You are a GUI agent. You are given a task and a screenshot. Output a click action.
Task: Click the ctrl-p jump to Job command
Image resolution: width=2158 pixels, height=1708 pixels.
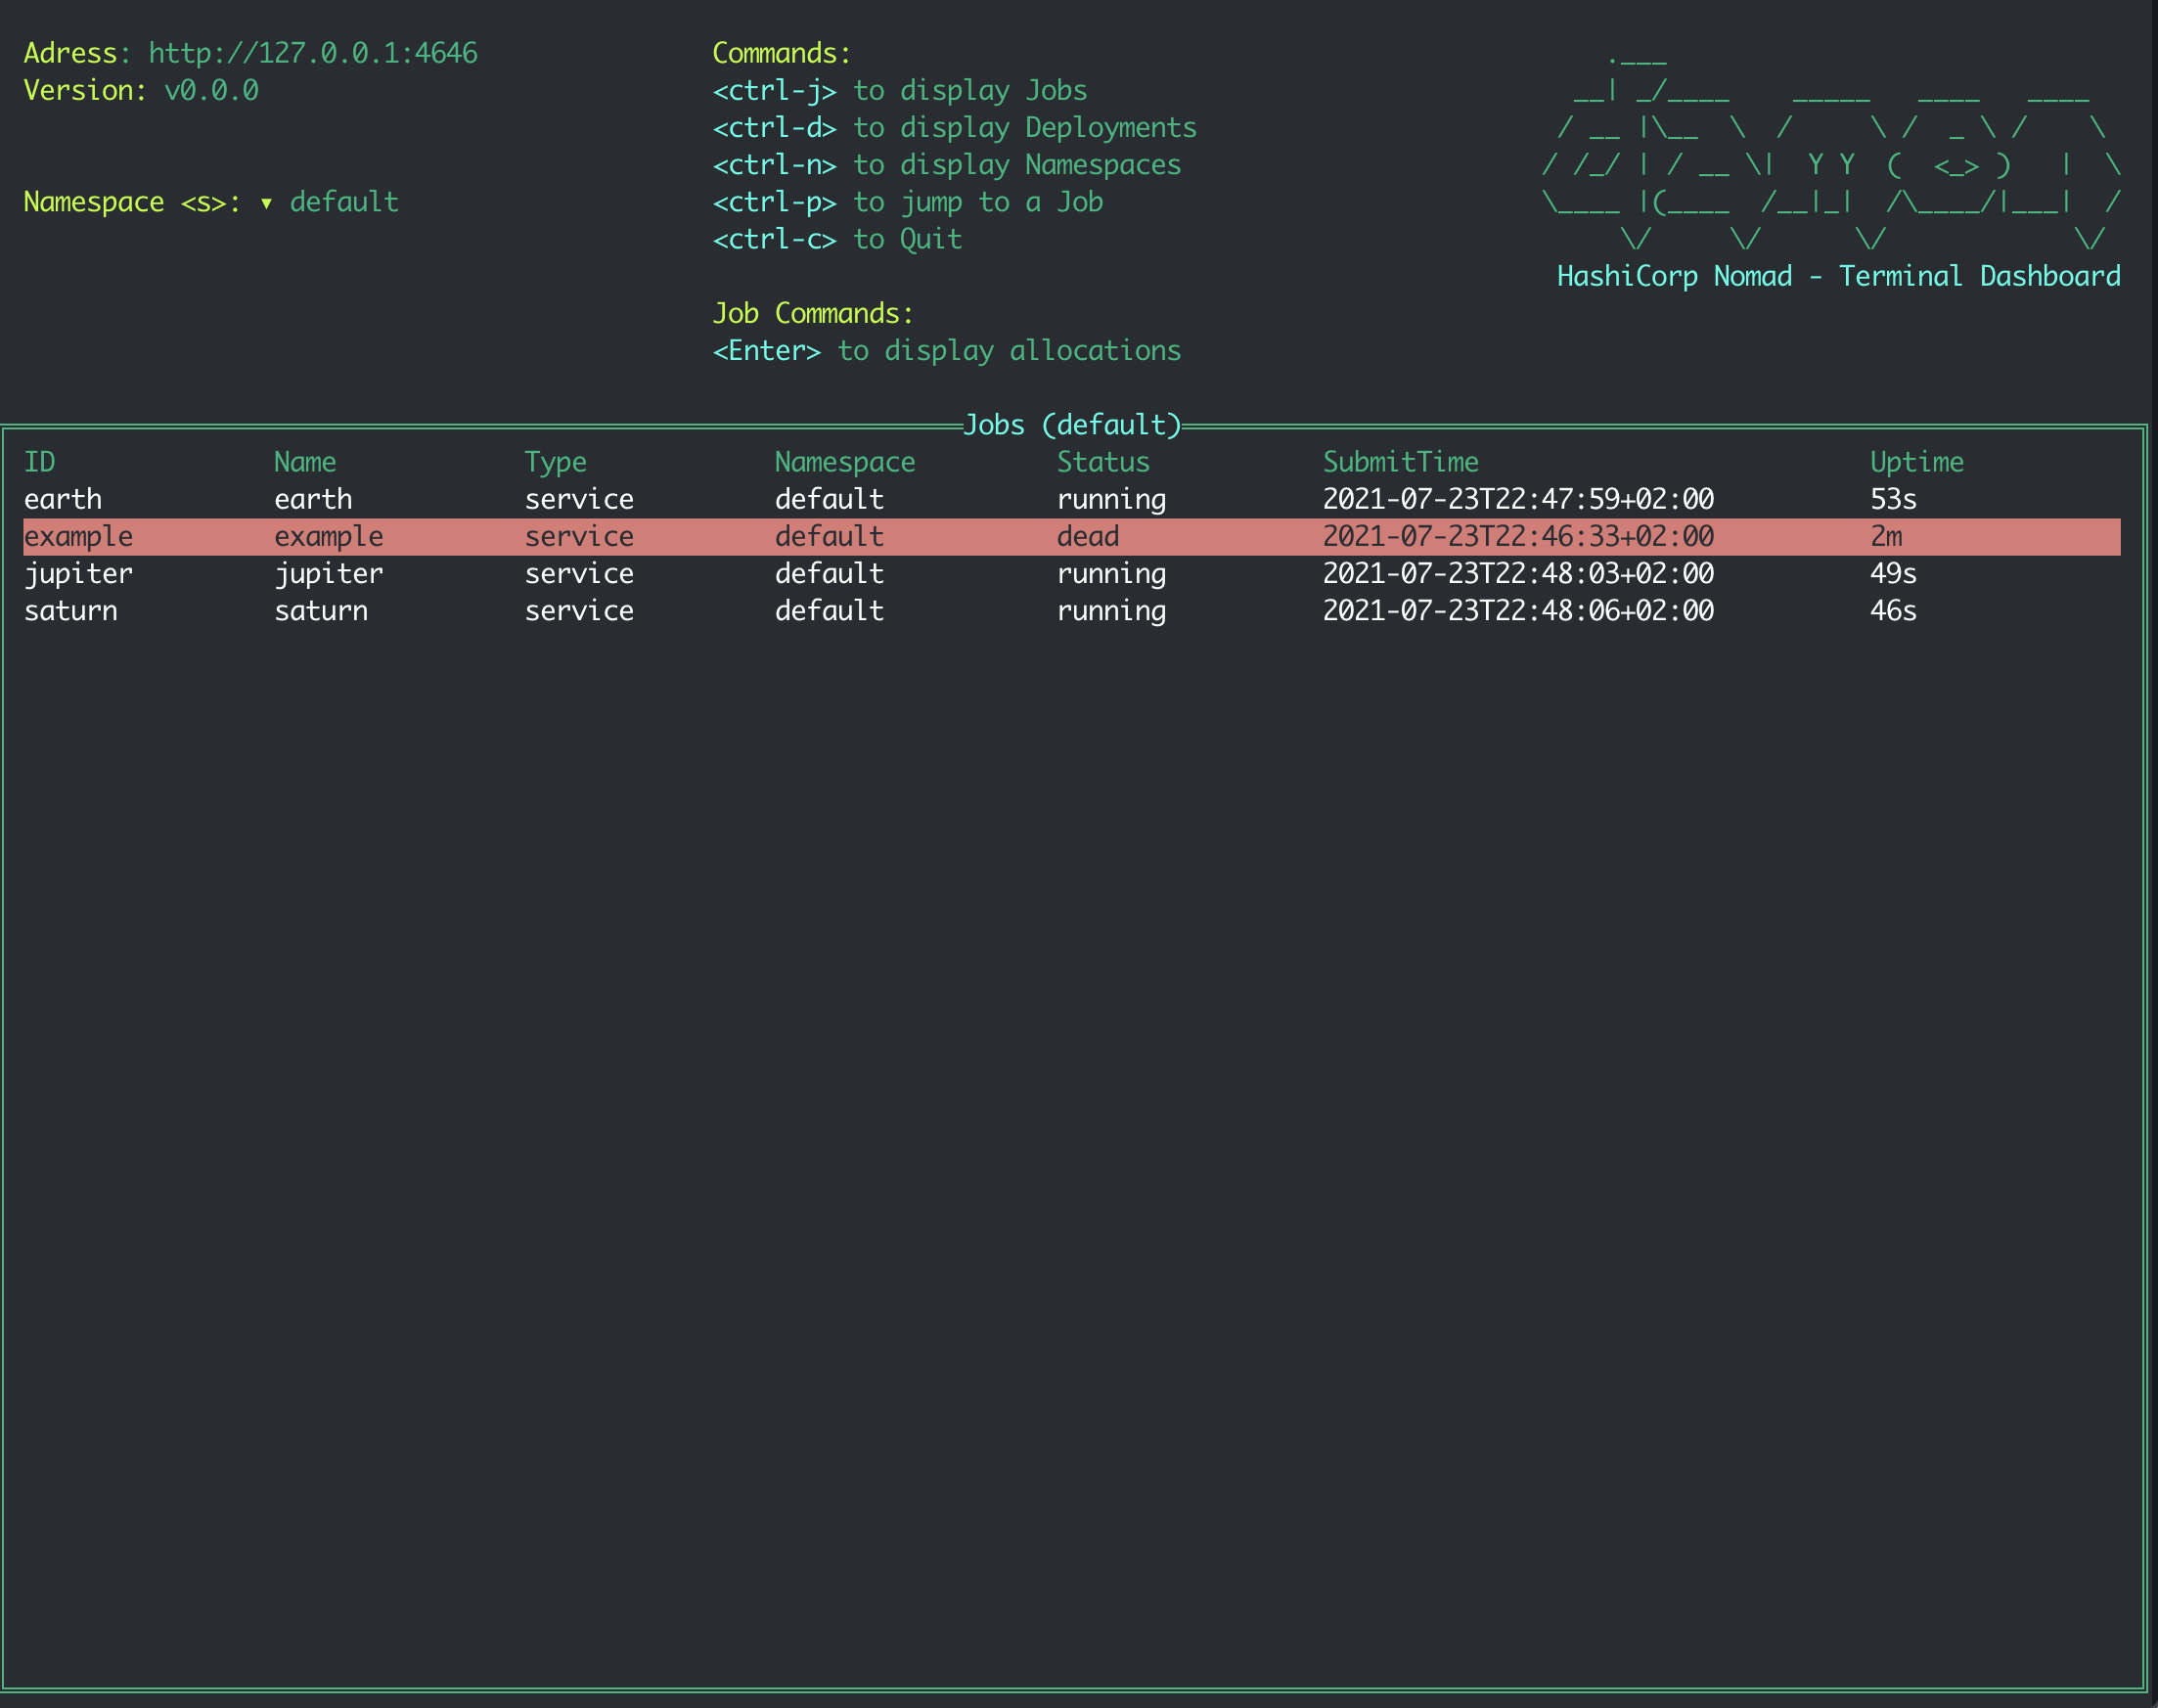click(x=907, y=203)
